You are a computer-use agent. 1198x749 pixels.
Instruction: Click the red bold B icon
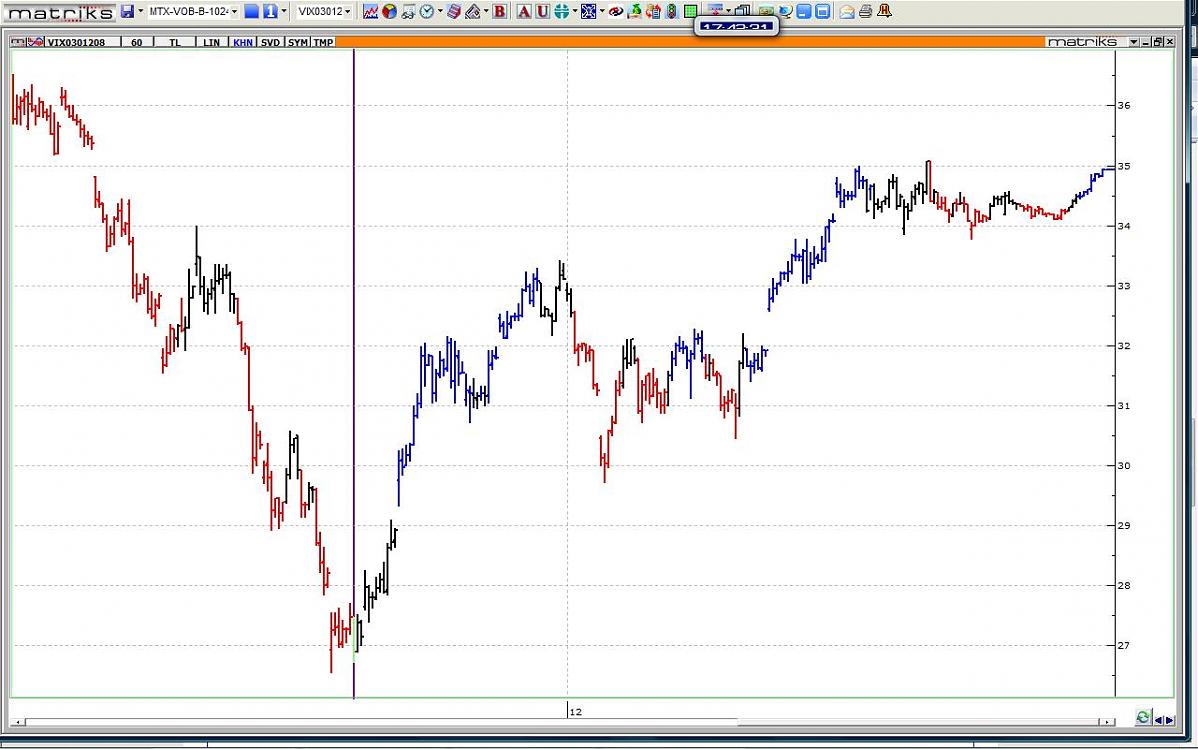coord(500,11)
